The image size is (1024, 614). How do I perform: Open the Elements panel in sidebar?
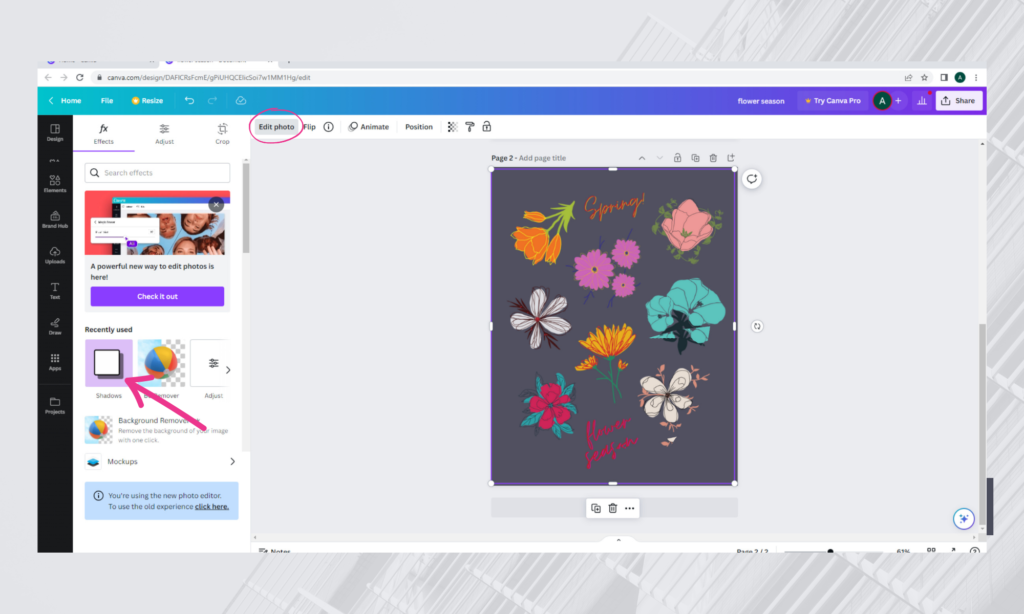55,184
